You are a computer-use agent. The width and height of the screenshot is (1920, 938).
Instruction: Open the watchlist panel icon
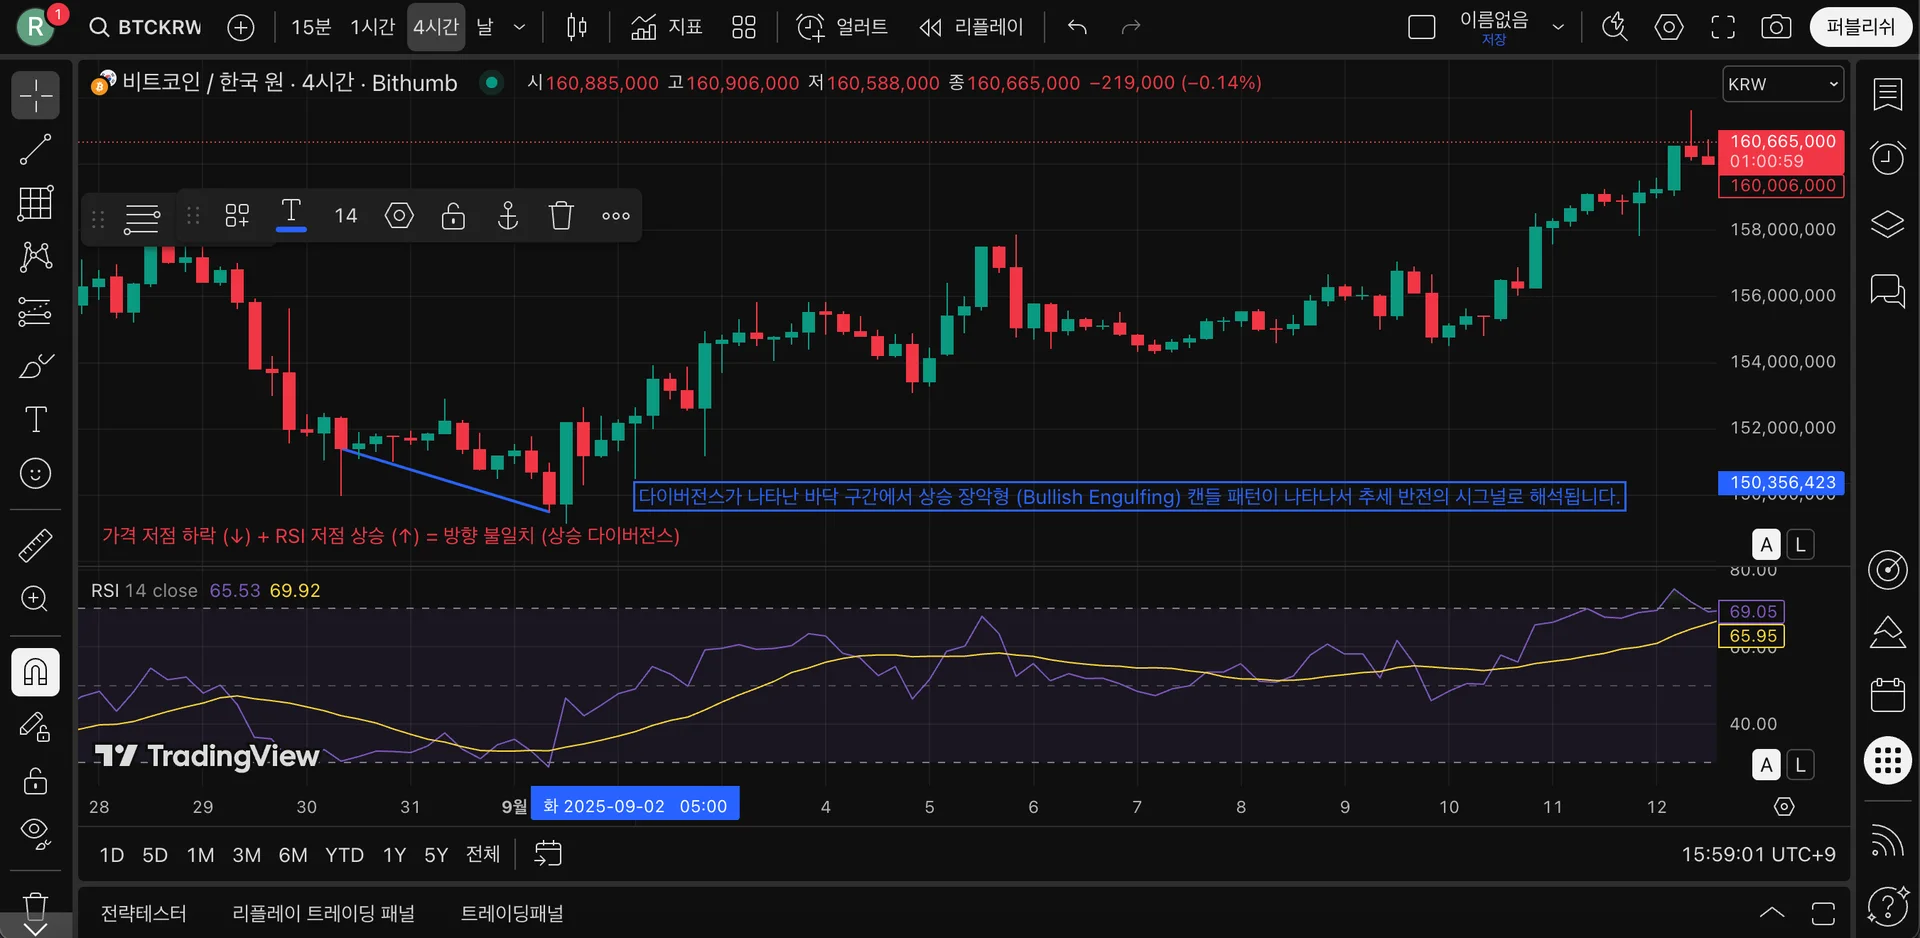point(1887,94)
